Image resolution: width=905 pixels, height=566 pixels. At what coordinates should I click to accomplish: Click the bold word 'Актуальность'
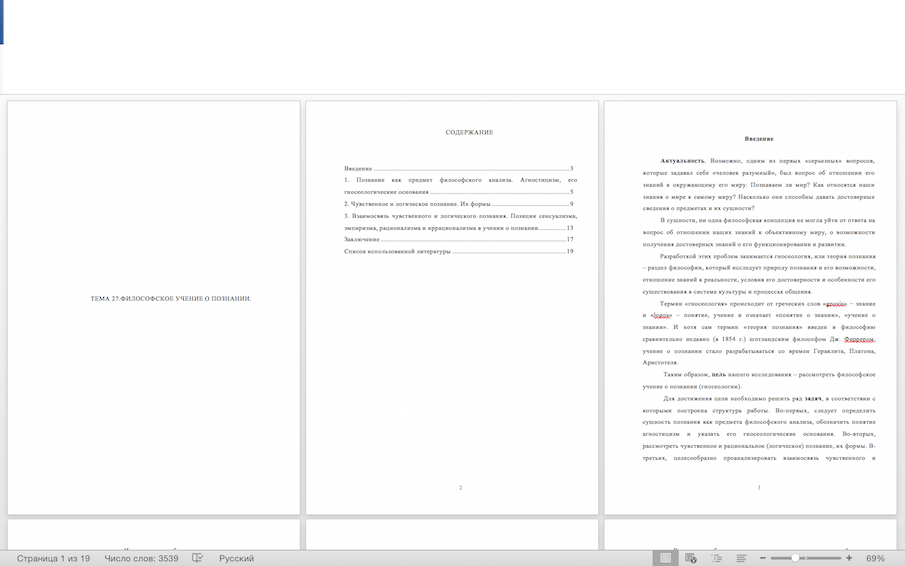click(x=682, y=160)
